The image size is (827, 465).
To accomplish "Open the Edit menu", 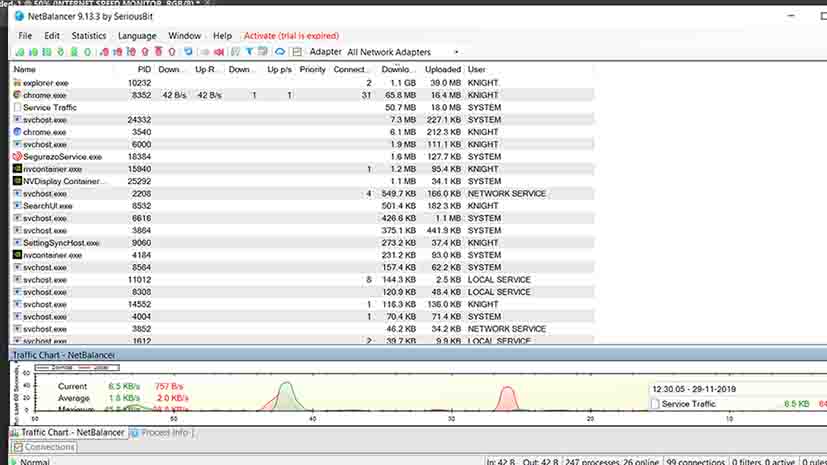I will (52, 36).
